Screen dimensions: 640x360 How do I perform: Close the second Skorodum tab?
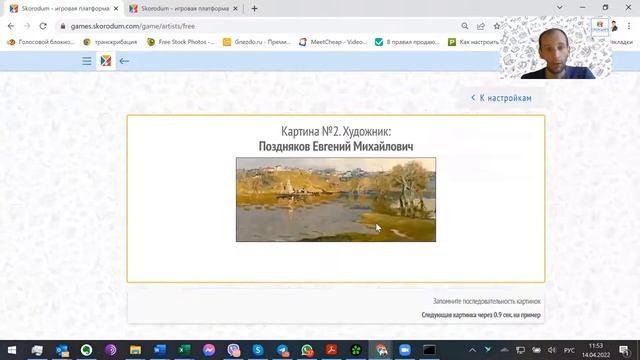pyautogui.click(x=235, y=8)
